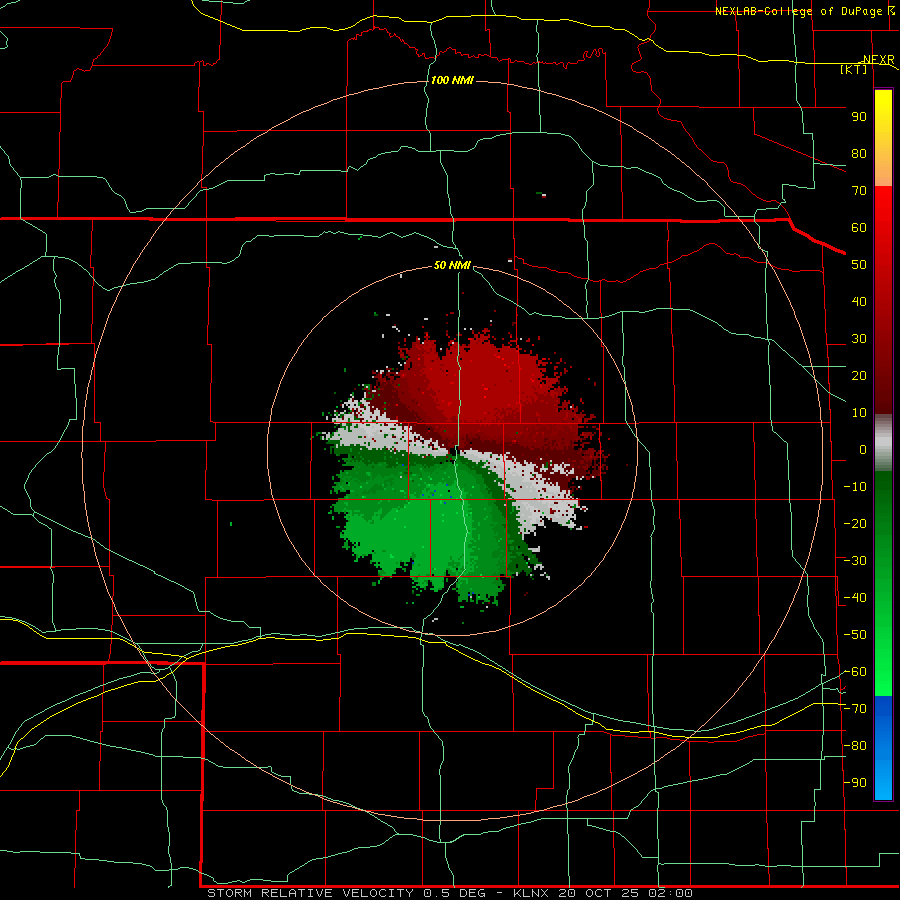Image resolution: width=900 pixels, height=900 pixels.
Task: Click the 90 value on the velocity scale
Action: click(x=859, y=117)
